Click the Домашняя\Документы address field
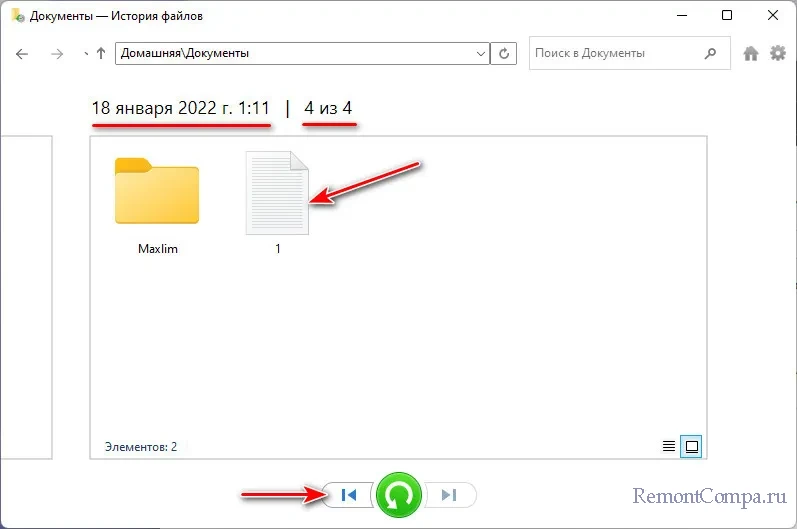 point(290,54)
